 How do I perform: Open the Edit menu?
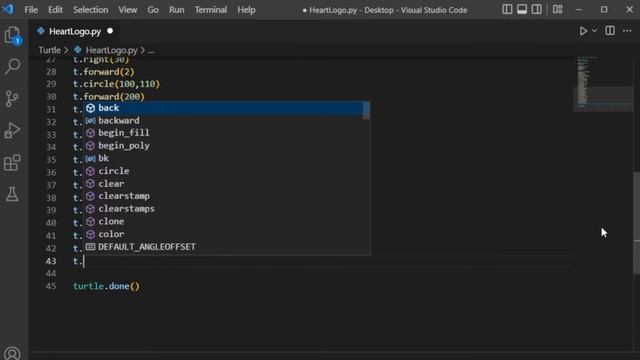click(55, 9)
